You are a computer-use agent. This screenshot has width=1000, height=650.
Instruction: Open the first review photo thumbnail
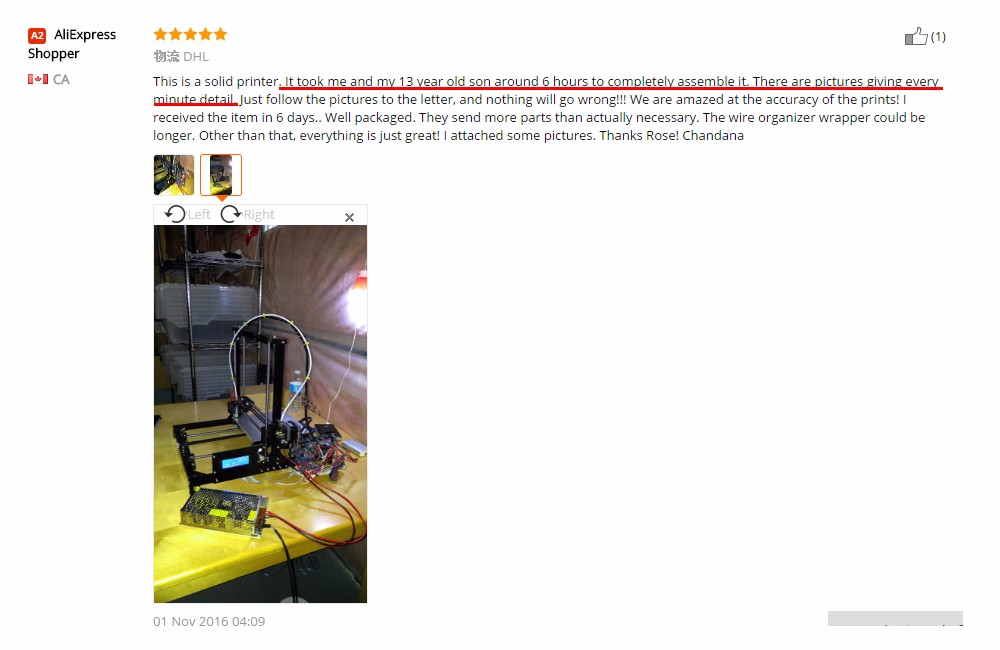pos(173,175)
